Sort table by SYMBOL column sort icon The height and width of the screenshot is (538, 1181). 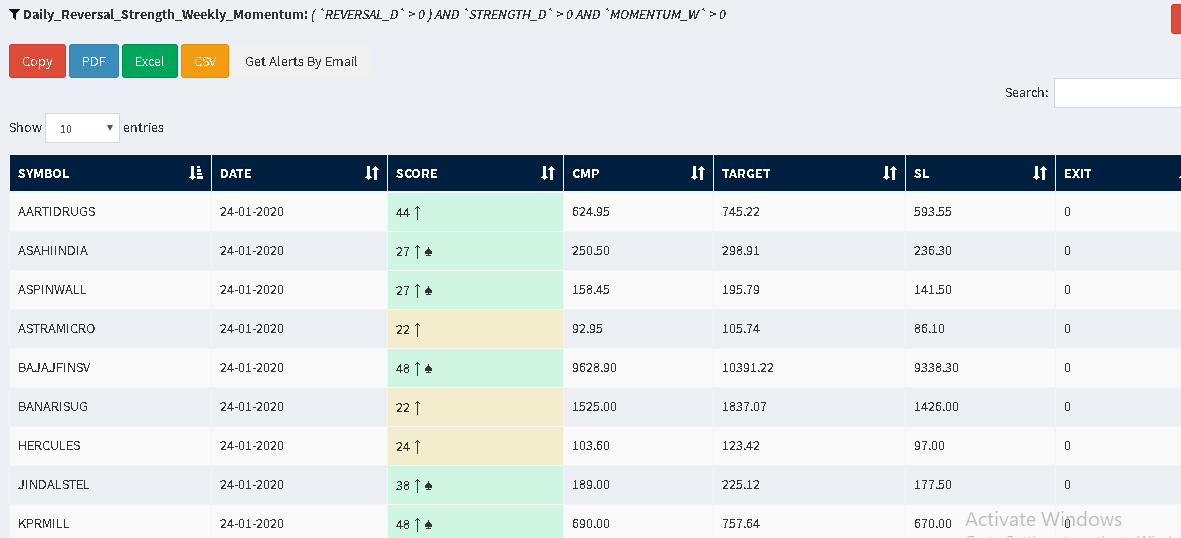coord(196,173)
